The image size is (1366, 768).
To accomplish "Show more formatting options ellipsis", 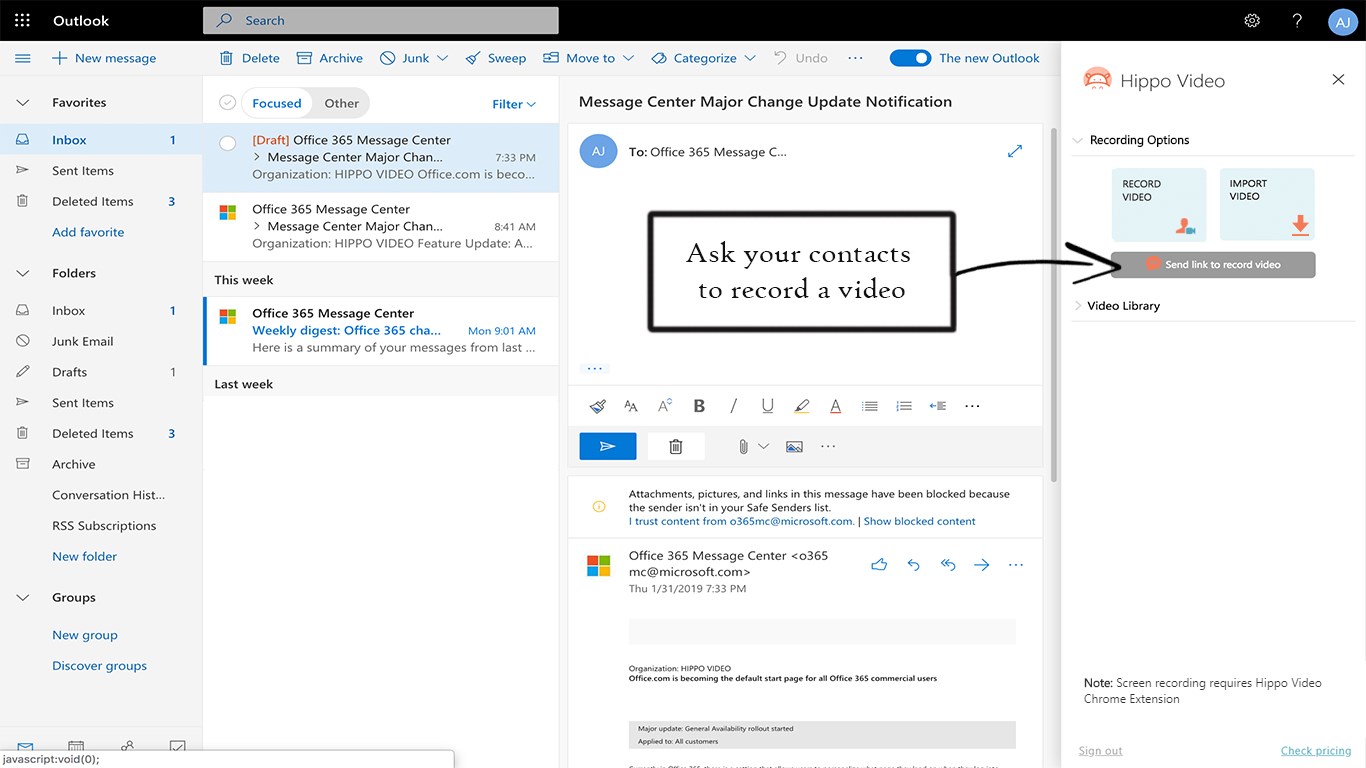I will 972,406.
